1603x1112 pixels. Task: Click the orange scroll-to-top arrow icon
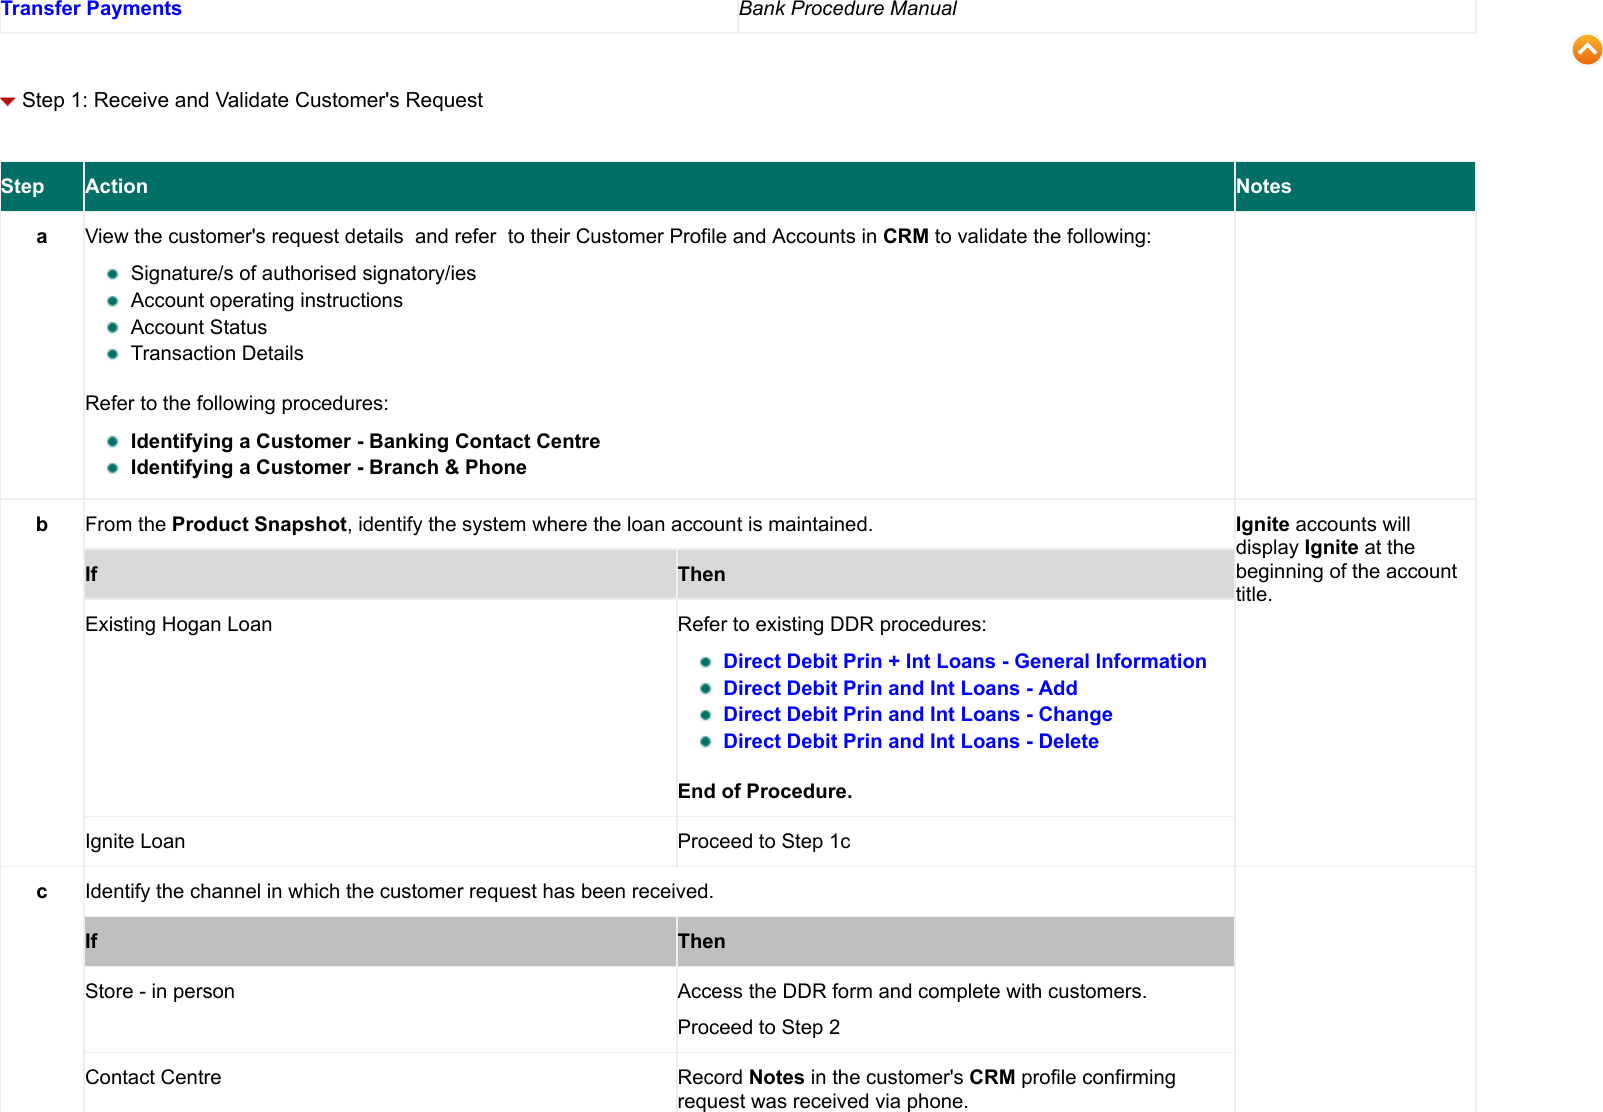pyautogui.click(x=1585, y=48)
